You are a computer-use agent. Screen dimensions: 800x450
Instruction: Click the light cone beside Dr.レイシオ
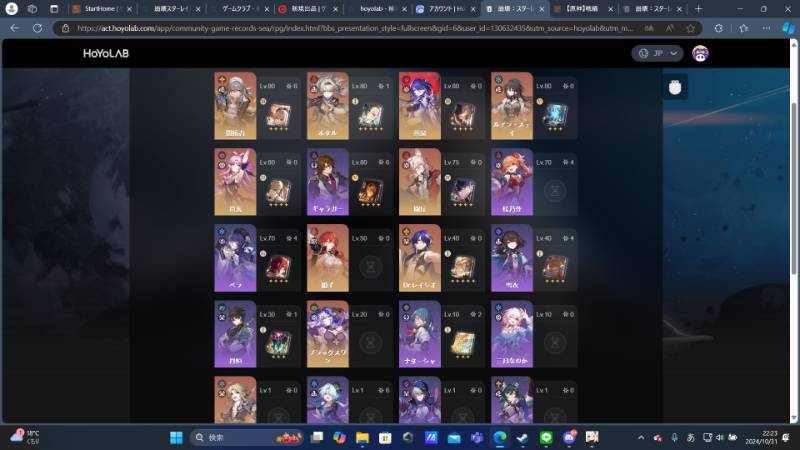click(463, 268)
